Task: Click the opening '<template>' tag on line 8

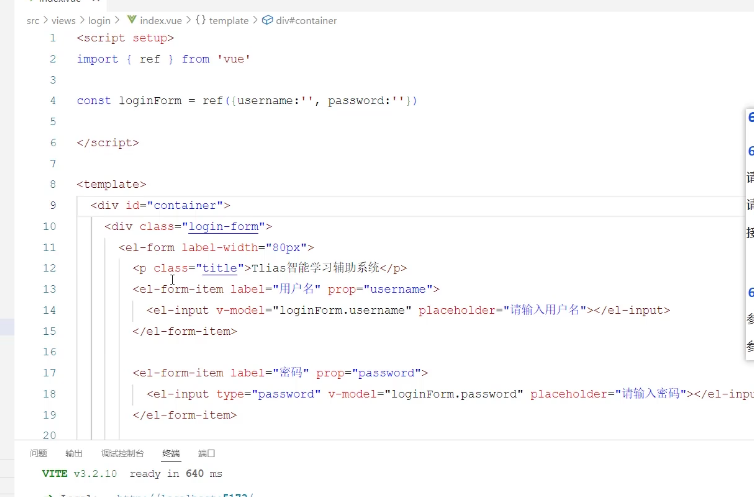Action: (x=112, y=185)
